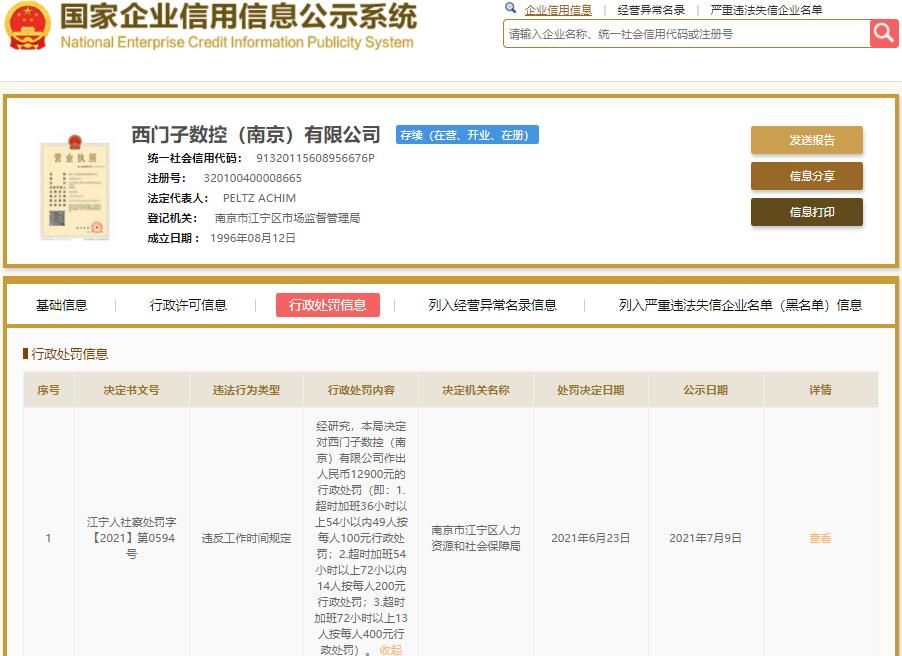The height and width of the screenshot is (656, 902).
Task: Open the business license thumbnail image
Action: [75, 187]
